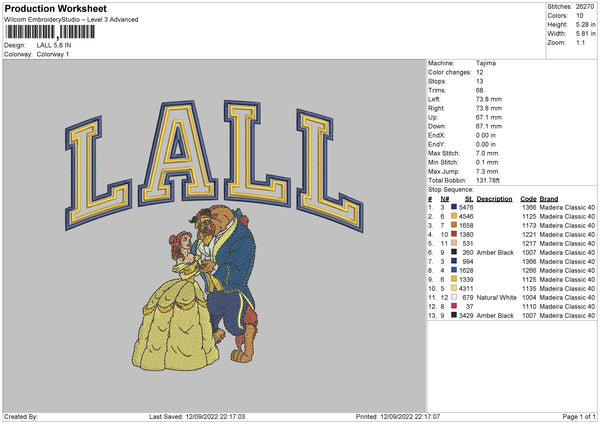Screen dimensions: 600x424
Task: Select stitch count 5476 in stop row 1
Action: coord(466,207)
